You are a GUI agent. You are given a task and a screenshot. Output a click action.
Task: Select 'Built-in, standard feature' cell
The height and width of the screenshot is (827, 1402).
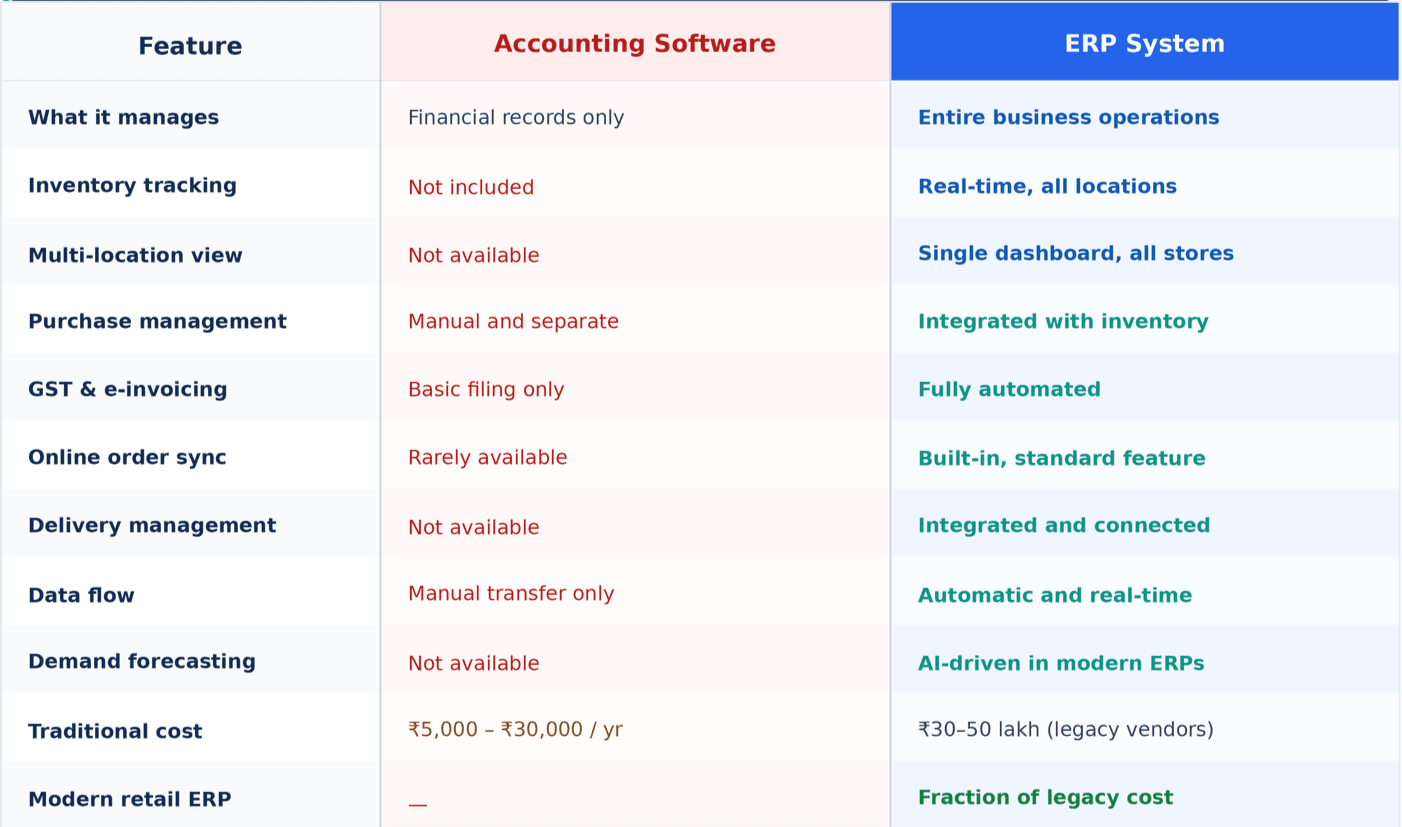[x=1061, y=459]
